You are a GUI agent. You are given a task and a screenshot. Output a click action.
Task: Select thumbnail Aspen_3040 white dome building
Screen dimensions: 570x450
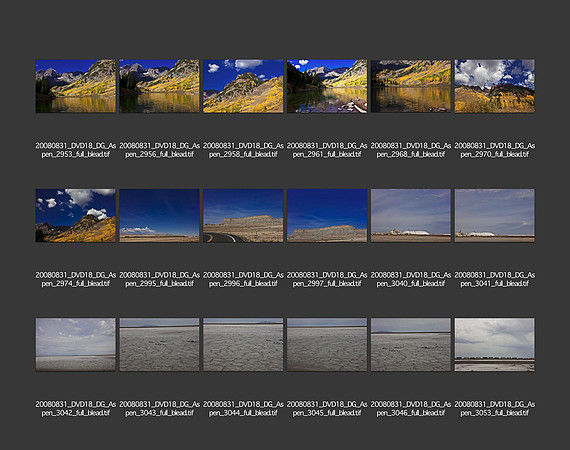411,216
